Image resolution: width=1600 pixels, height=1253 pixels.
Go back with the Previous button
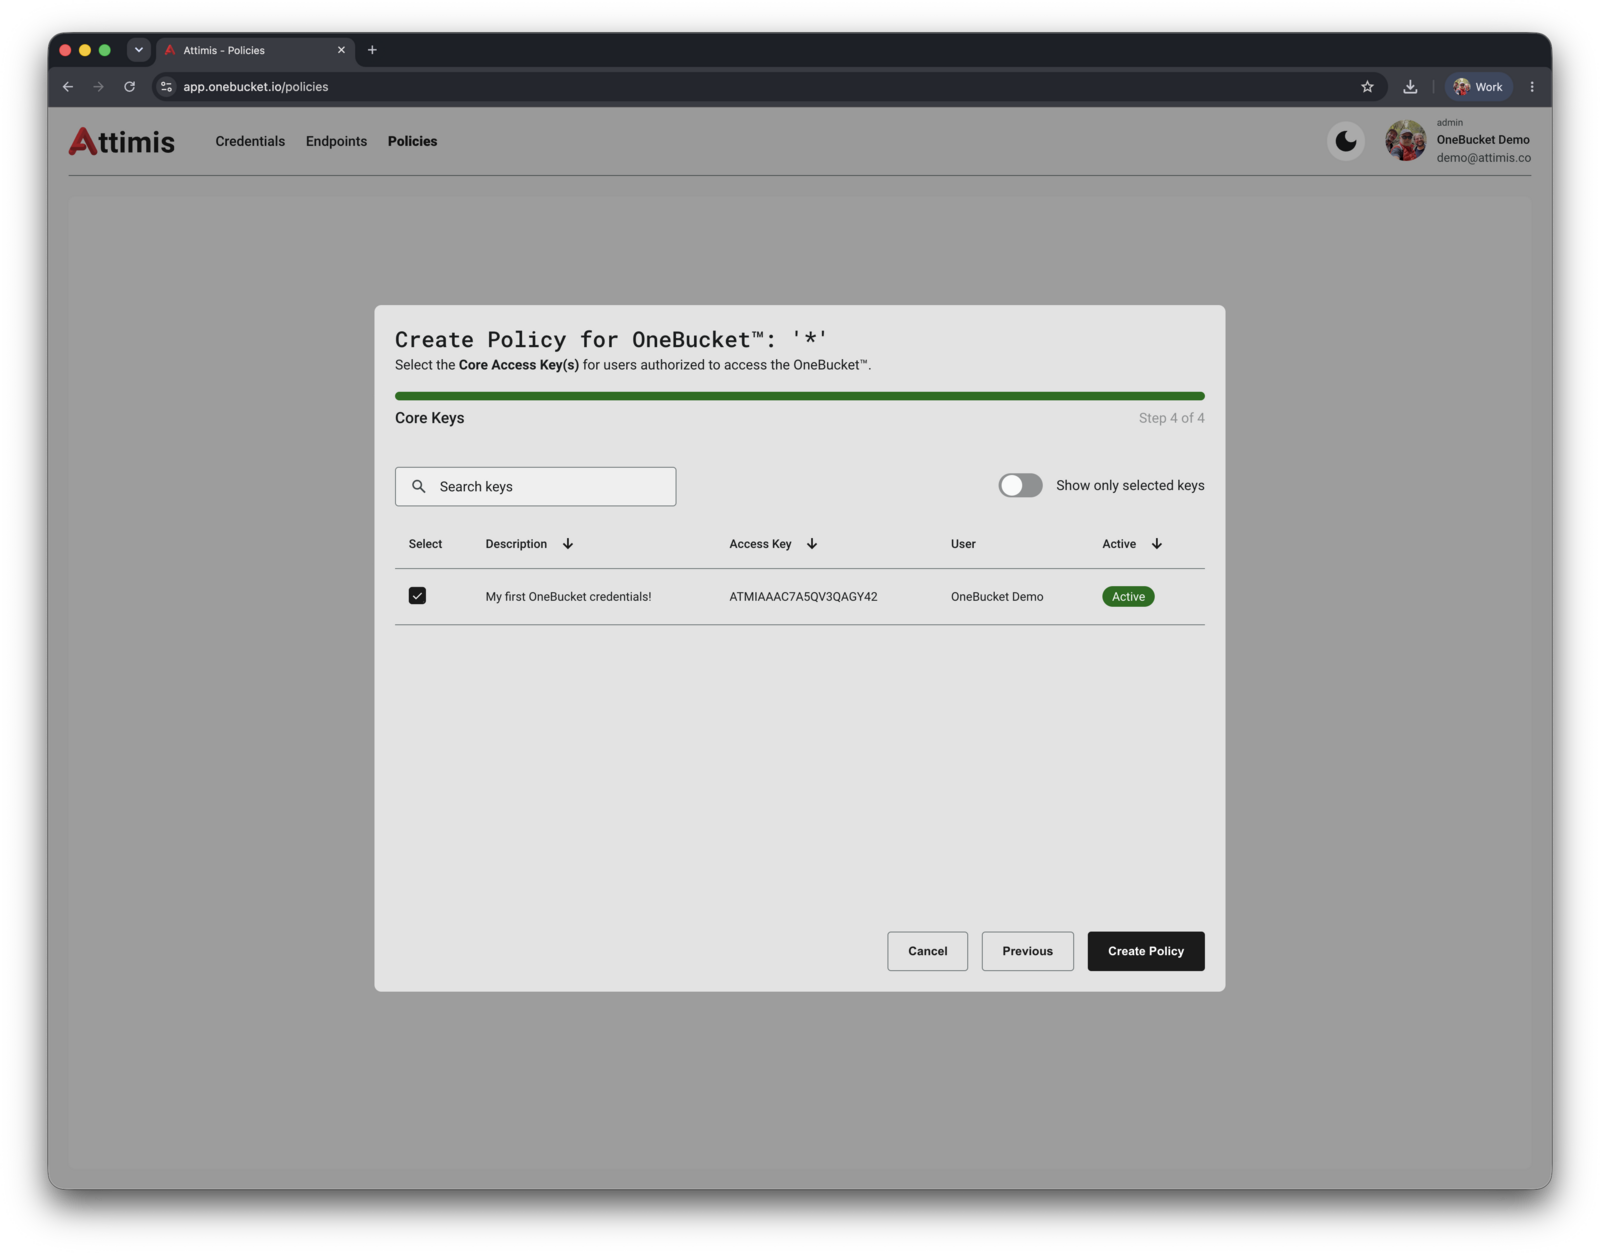coord(1027,951)
